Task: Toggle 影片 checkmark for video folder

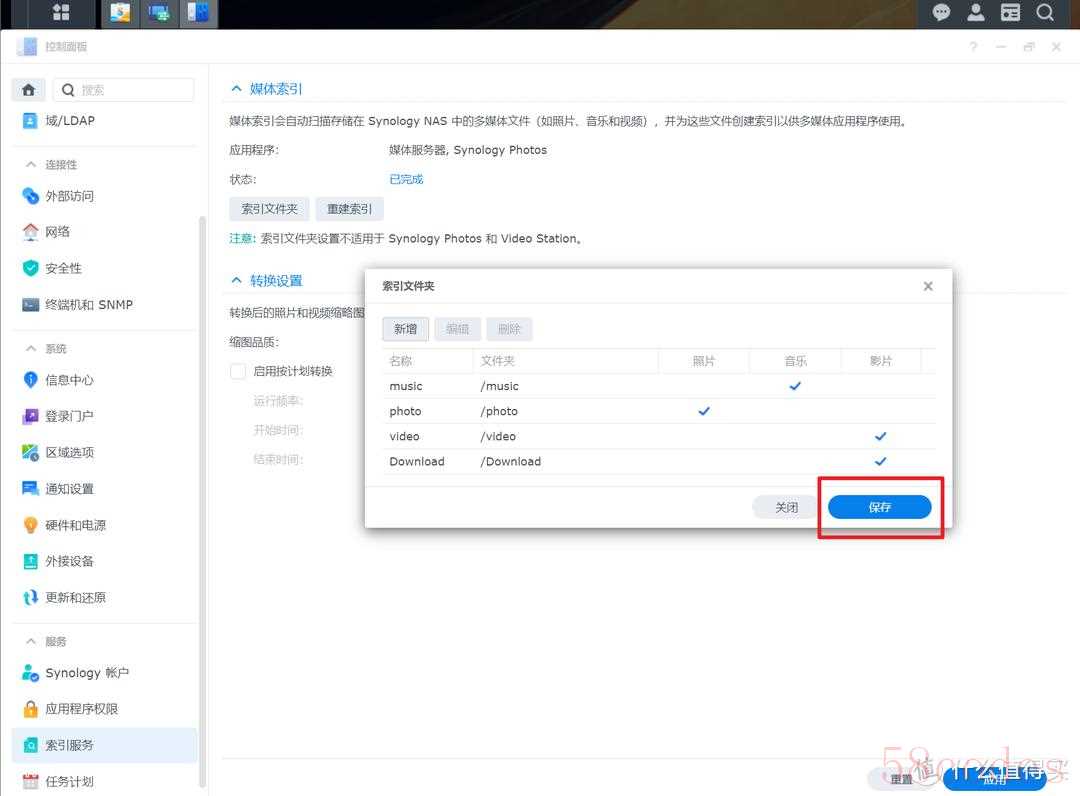Action: click(x=880, y=436)
